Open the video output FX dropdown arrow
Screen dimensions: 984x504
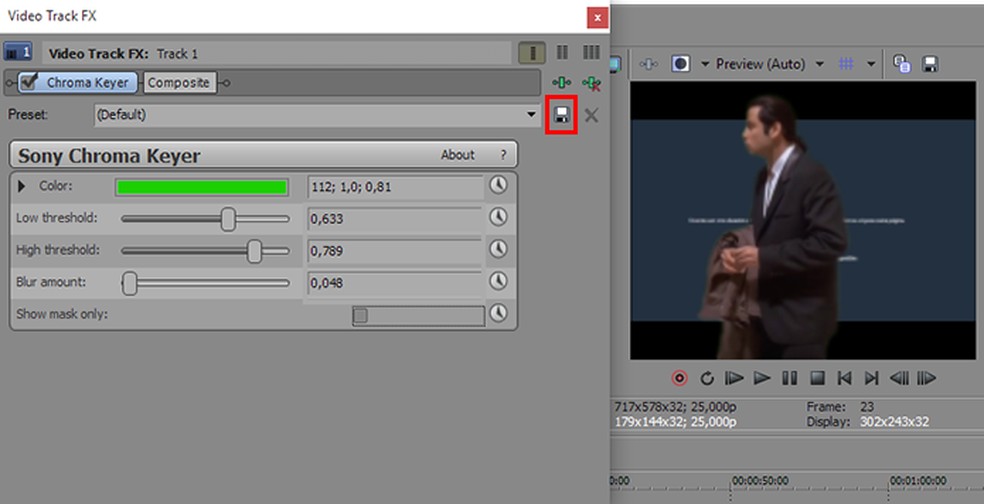[705, 64]
